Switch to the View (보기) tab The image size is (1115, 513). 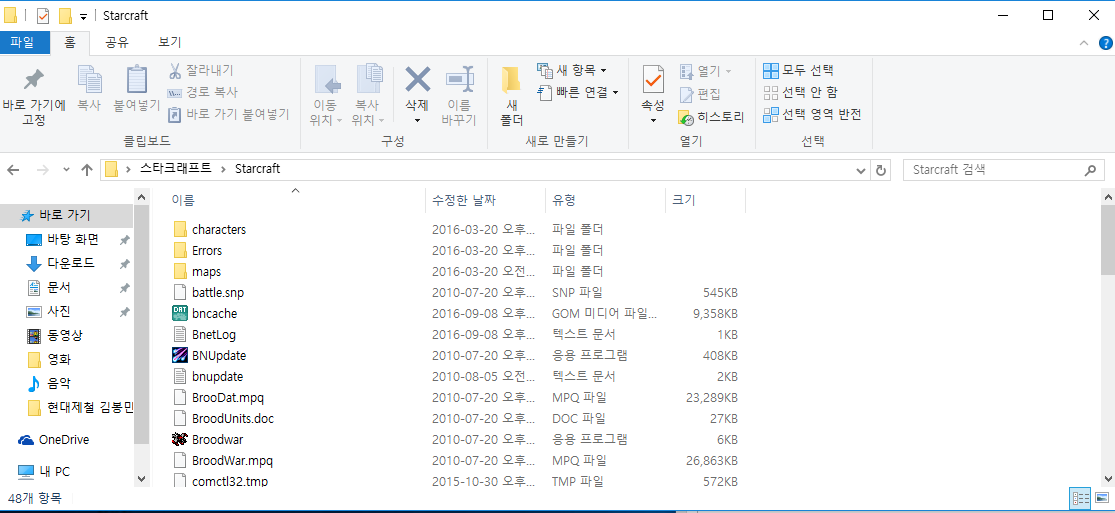(170, 43)
